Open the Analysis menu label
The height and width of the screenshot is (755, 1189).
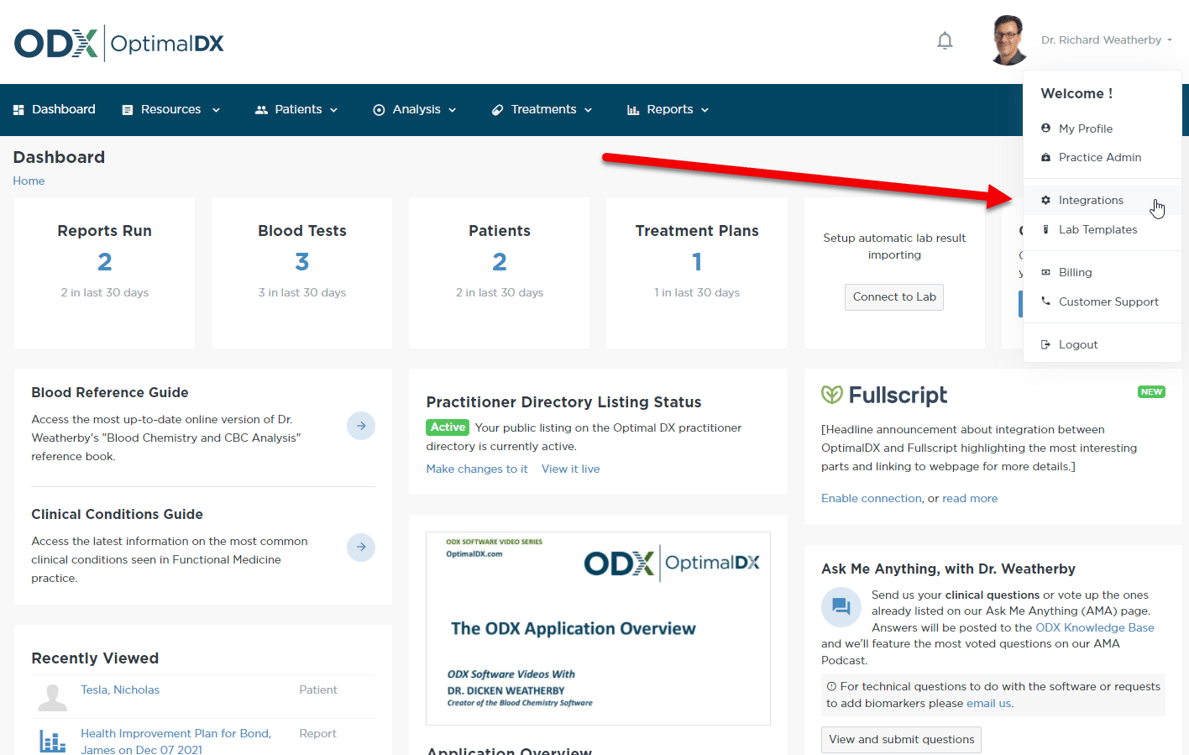click(416, 109)
